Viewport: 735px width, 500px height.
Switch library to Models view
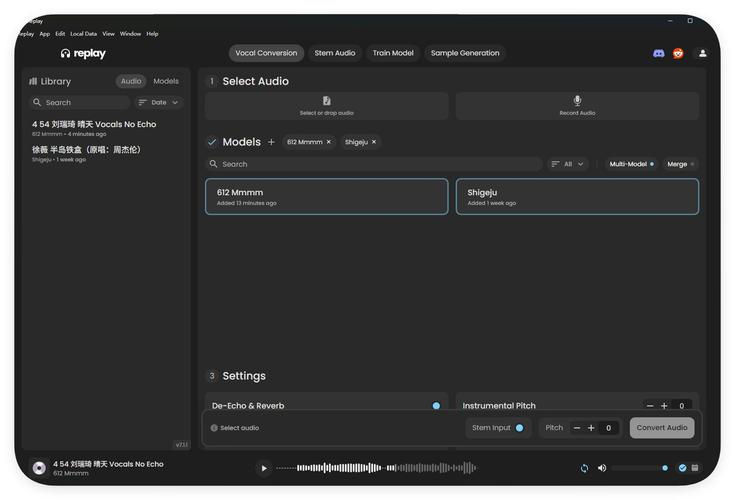[x=166, y=81]
